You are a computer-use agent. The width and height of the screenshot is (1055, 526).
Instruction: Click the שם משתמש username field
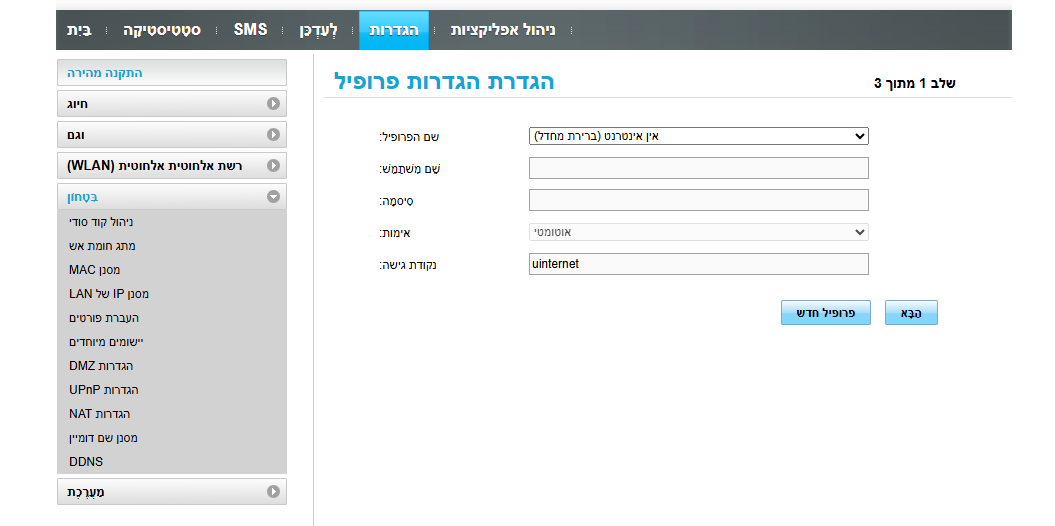coord(698,168)
